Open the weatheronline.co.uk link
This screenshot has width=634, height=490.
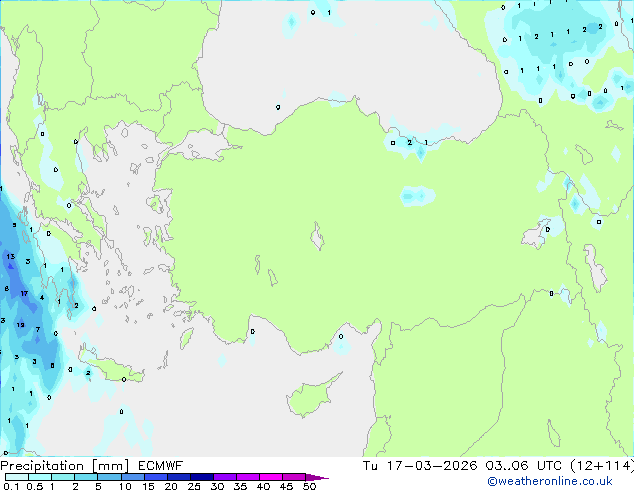click(550, 481)
